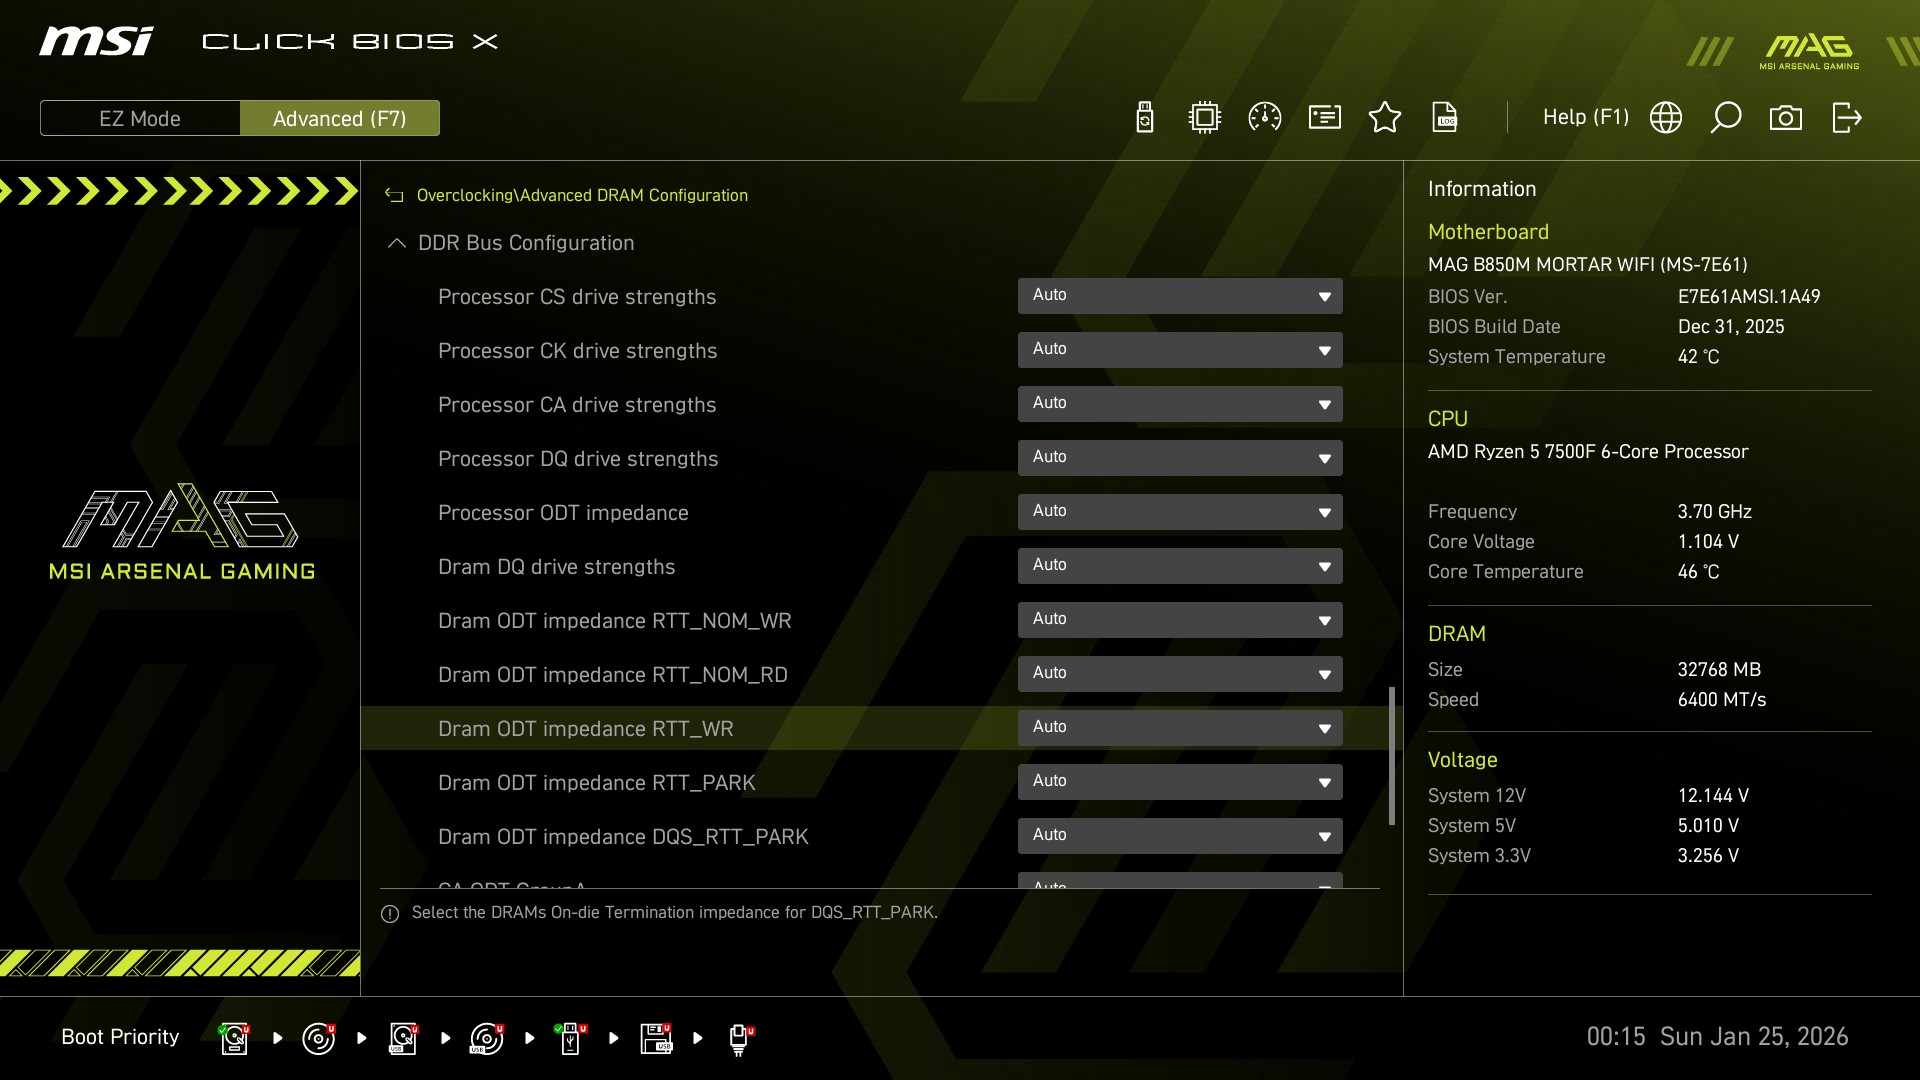The image size is (1920, 1080).
Task: Click the back icon beside the breadcrumb
Action: [394, 196]
